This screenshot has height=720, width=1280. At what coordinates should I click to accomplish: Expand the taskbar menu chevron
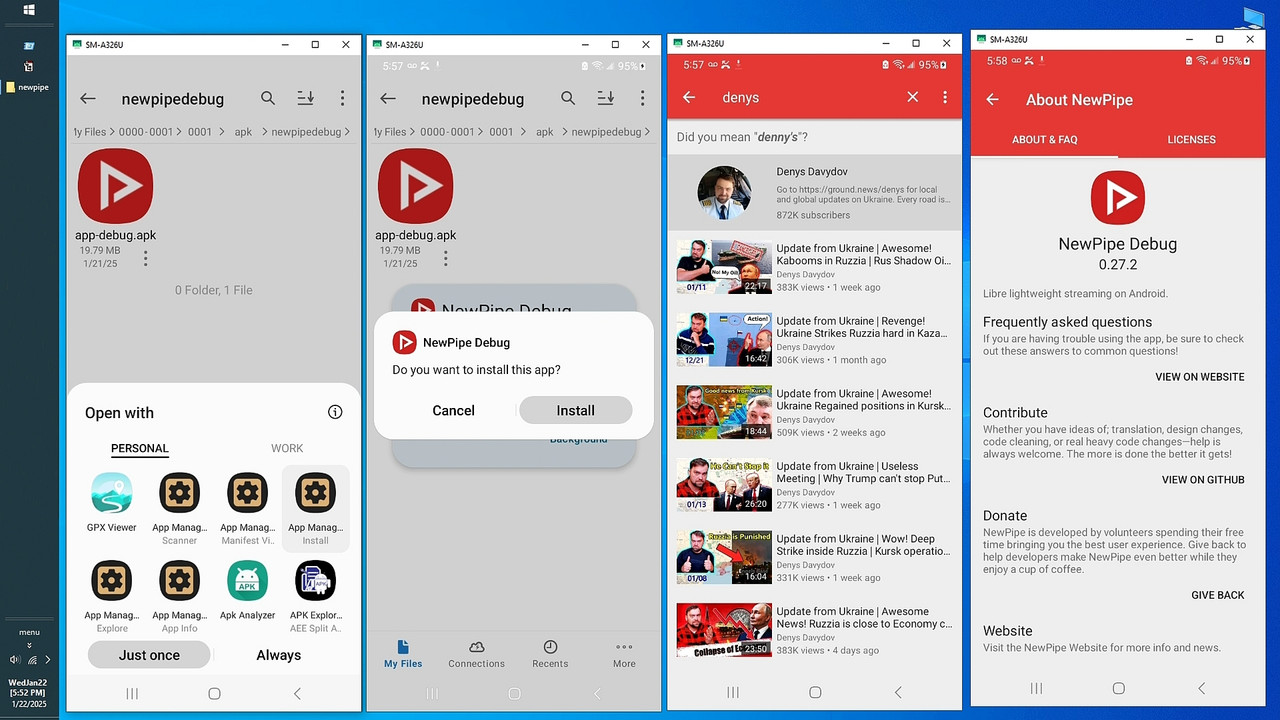point(29,645)
